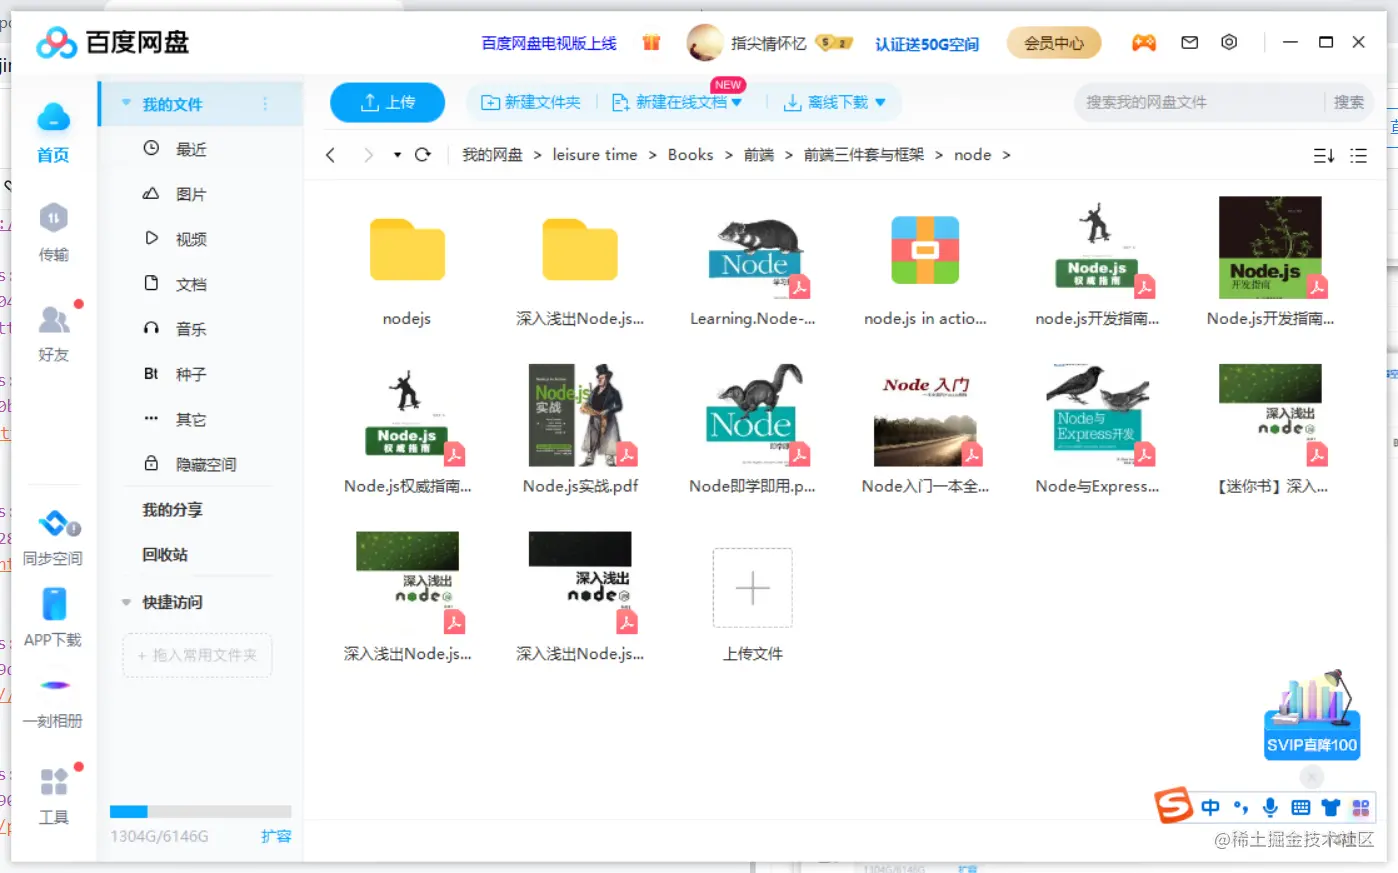Open the settings hexagon icon
The height and width of the screenshot is (873, 1398).
1229,42
